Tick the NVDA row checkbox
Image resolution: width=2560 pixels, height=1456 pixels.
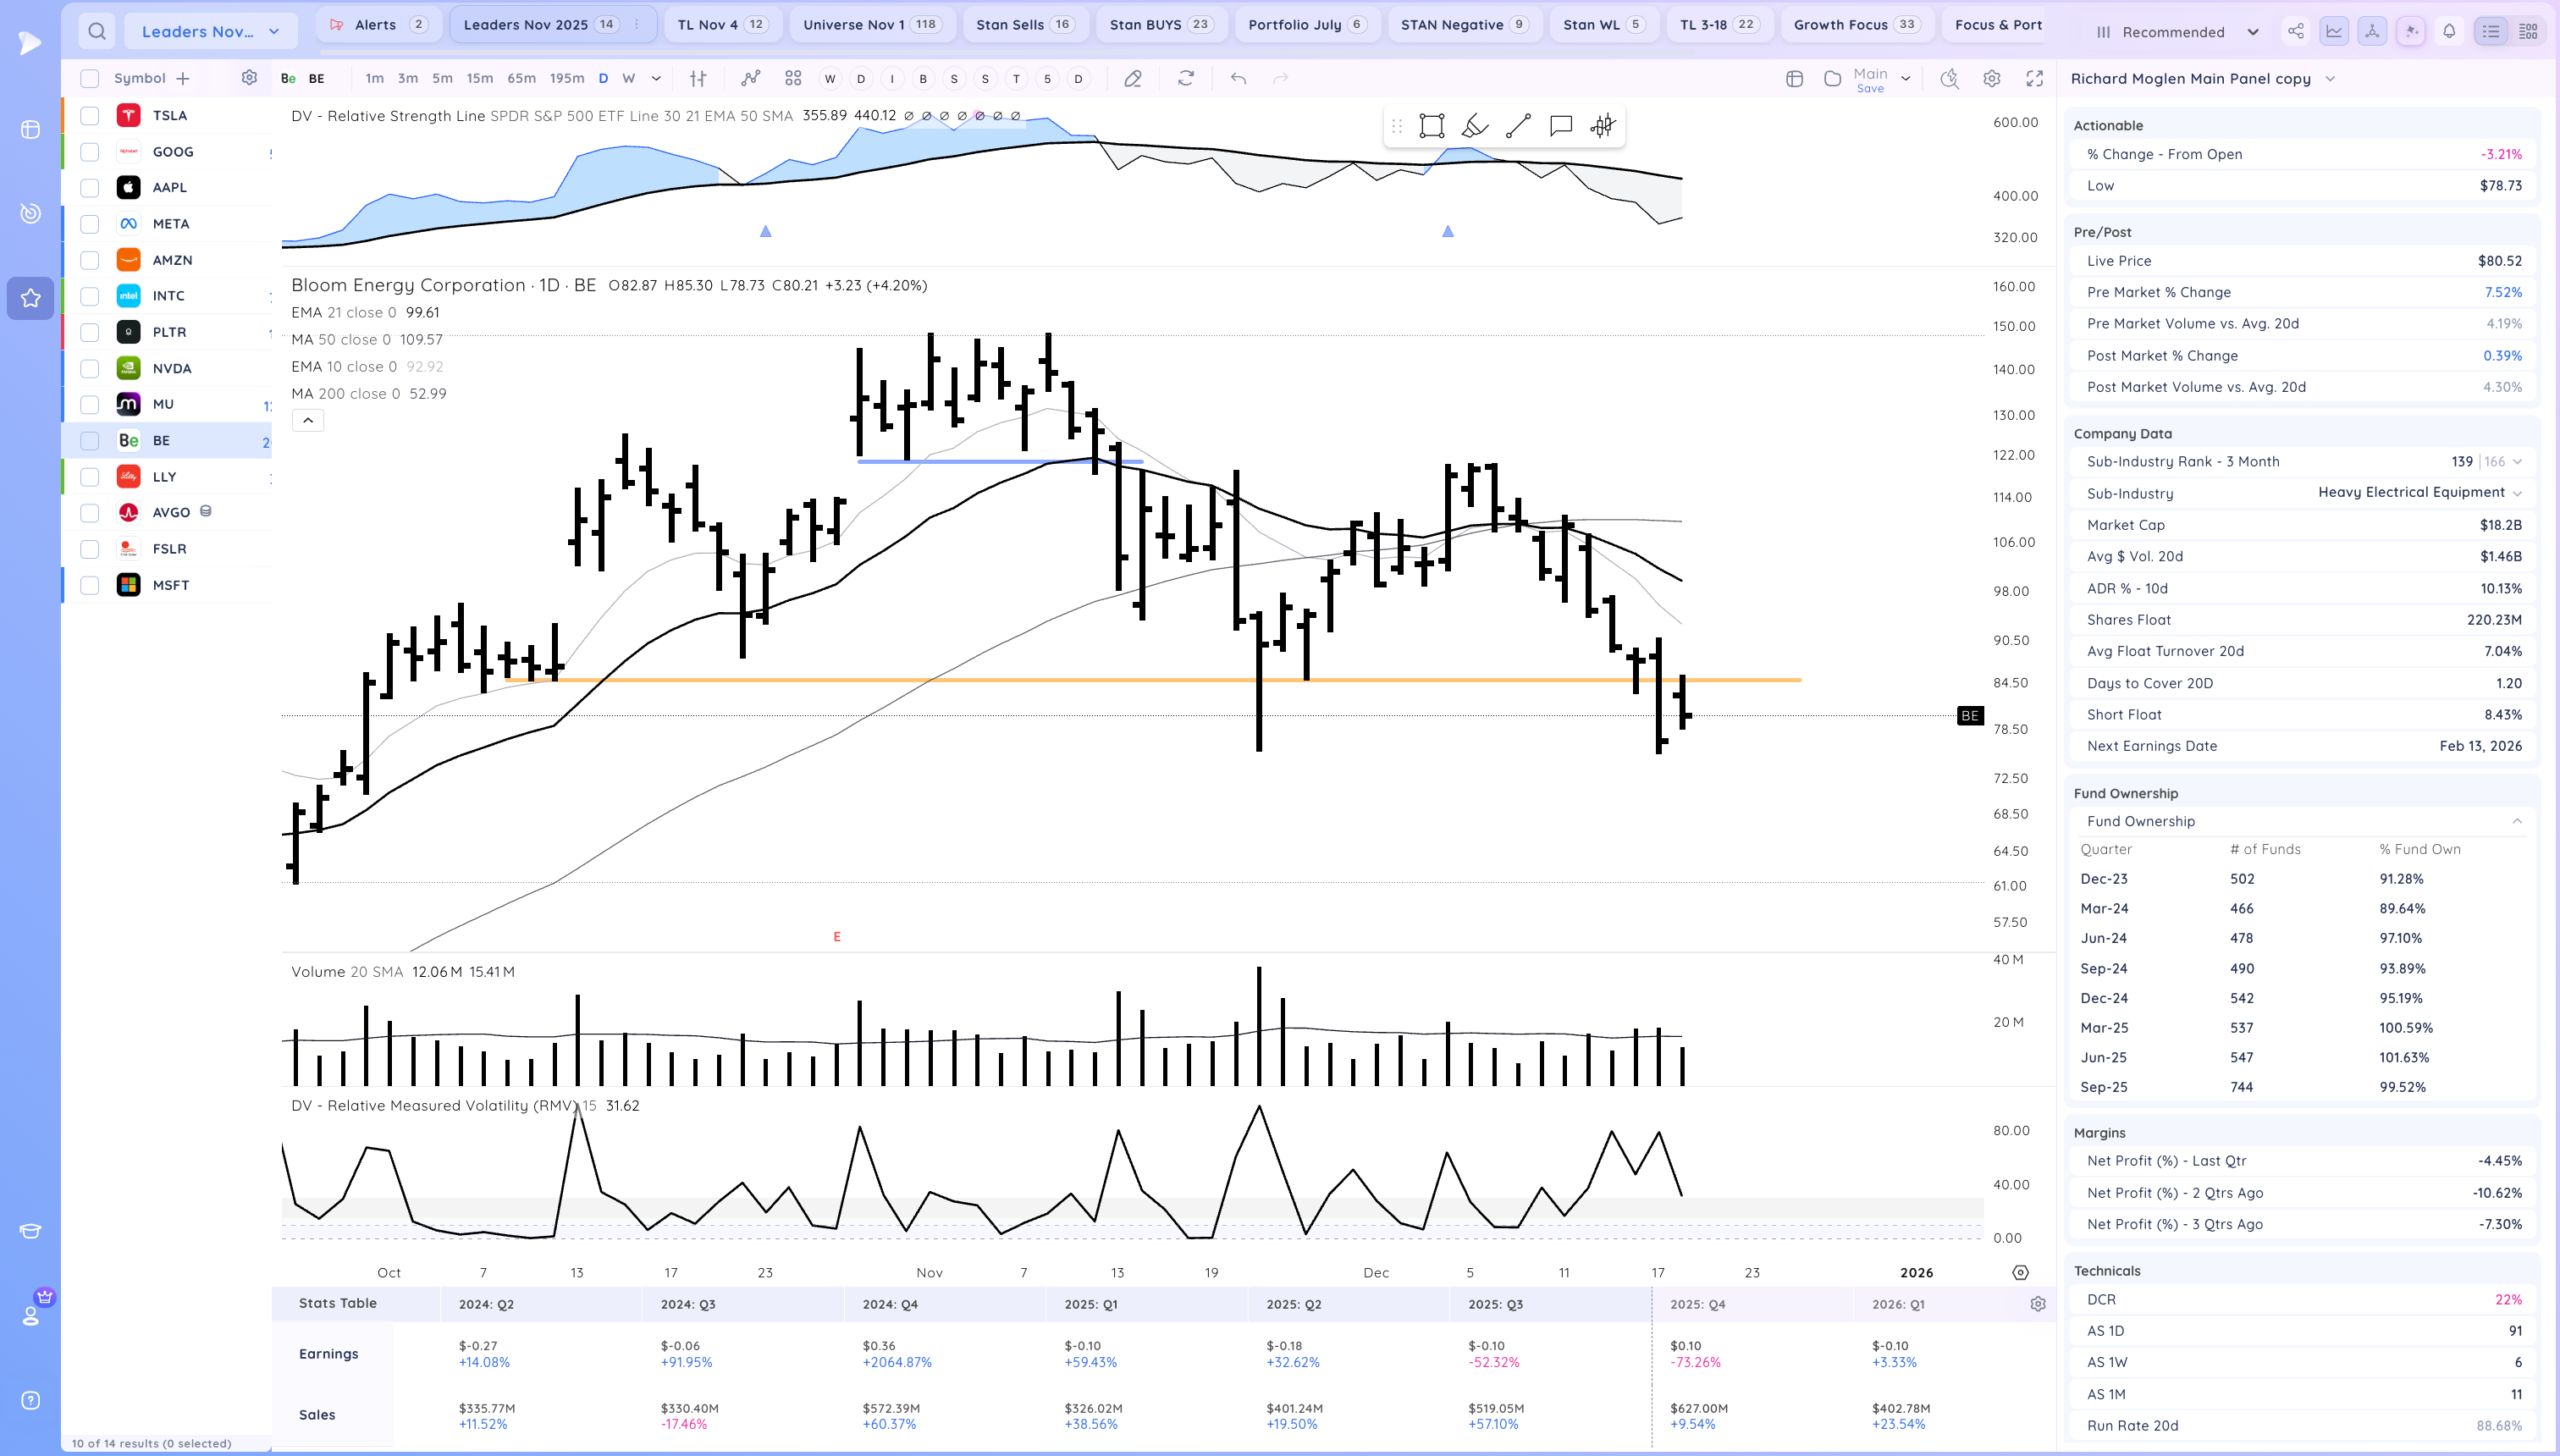[x=89, y=368]
